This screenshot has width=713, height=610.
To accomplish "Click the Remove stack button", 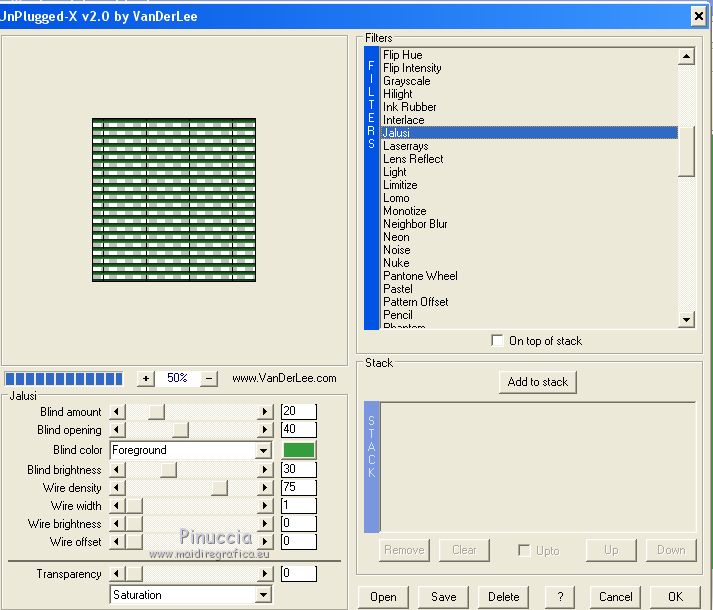I will pyautogui.click(x=404, y=550).
